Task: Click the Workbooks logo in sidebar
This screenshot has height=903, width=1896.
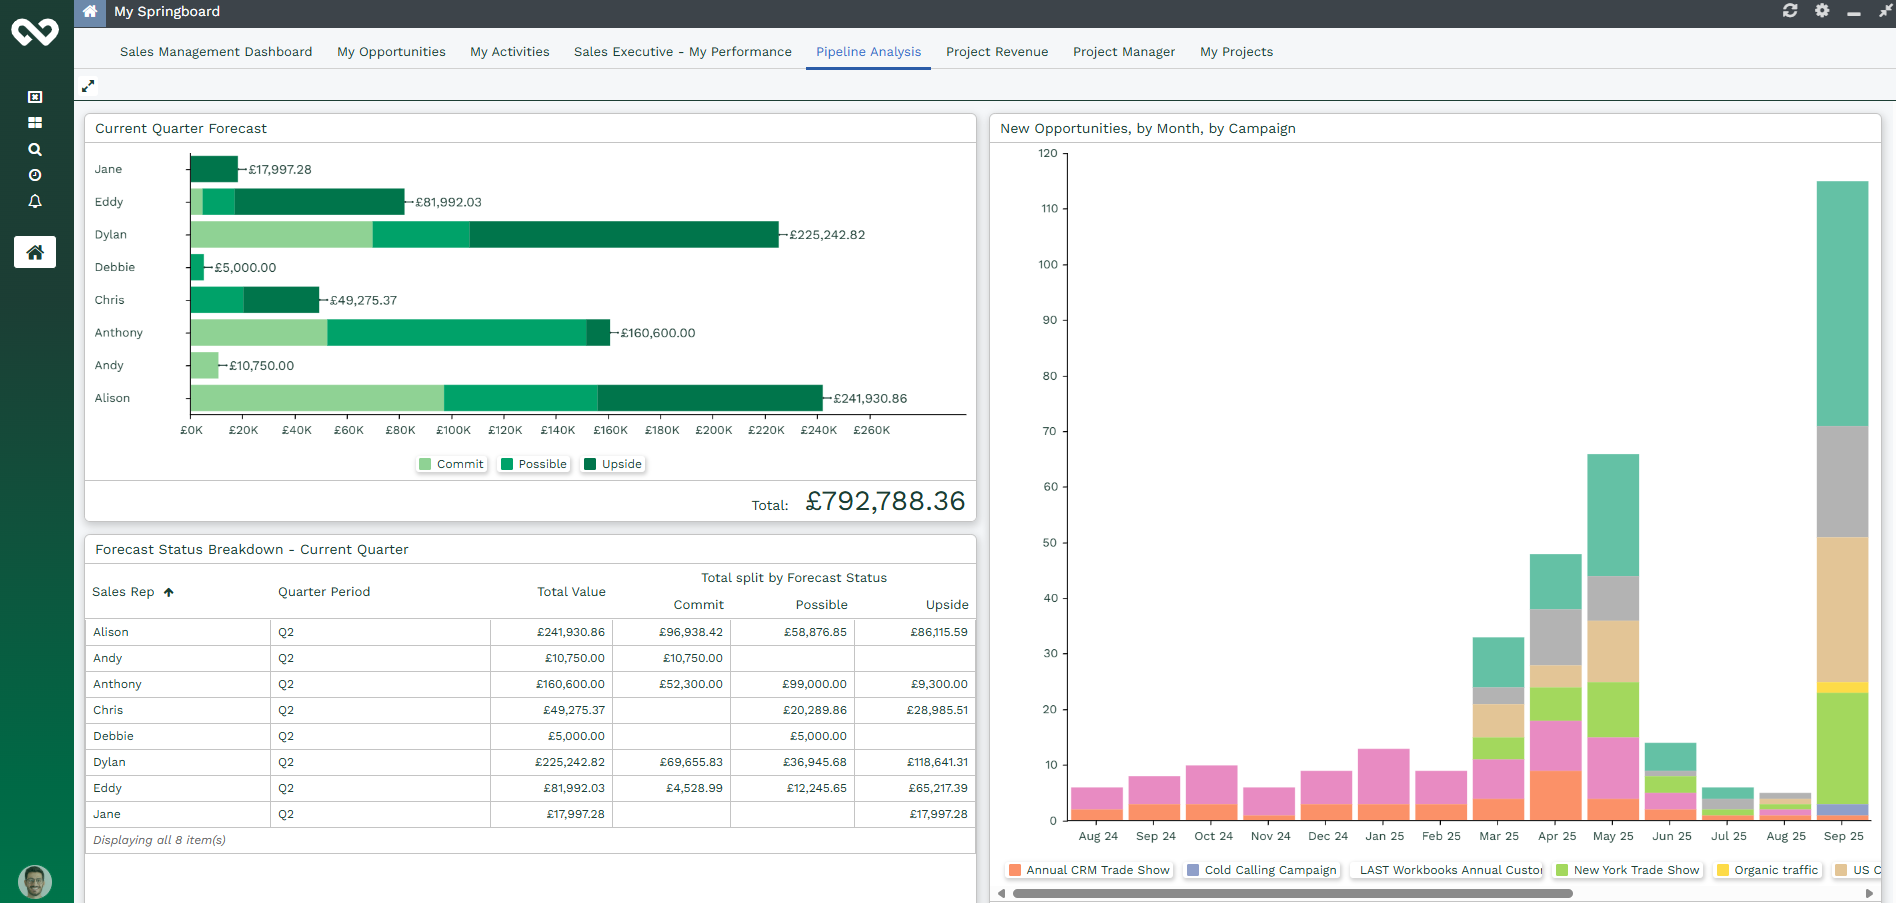Action: [x=35, y=33]
